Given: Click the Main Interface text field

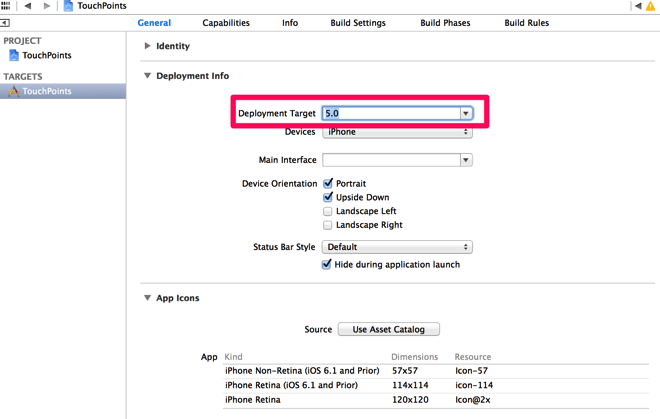Looking at the screenshot, I should click(x=391, y=160).
